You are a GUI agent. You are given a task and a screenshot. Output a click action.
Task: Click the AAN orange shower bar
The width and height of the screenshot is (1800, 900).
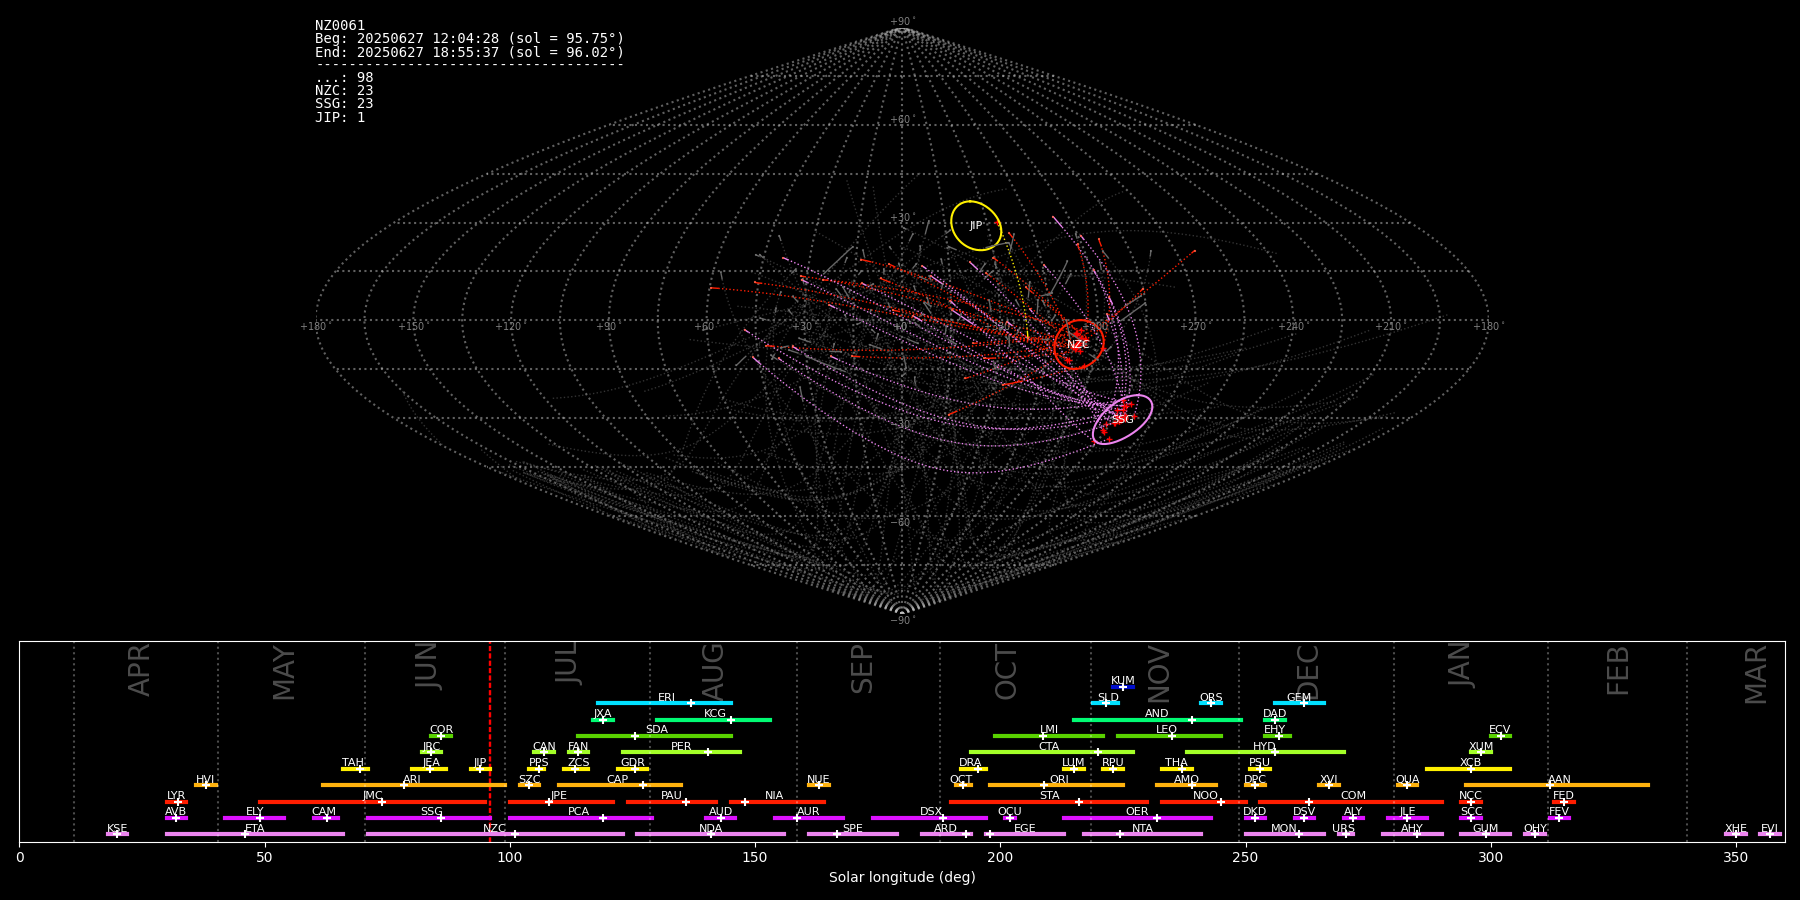1557,785
